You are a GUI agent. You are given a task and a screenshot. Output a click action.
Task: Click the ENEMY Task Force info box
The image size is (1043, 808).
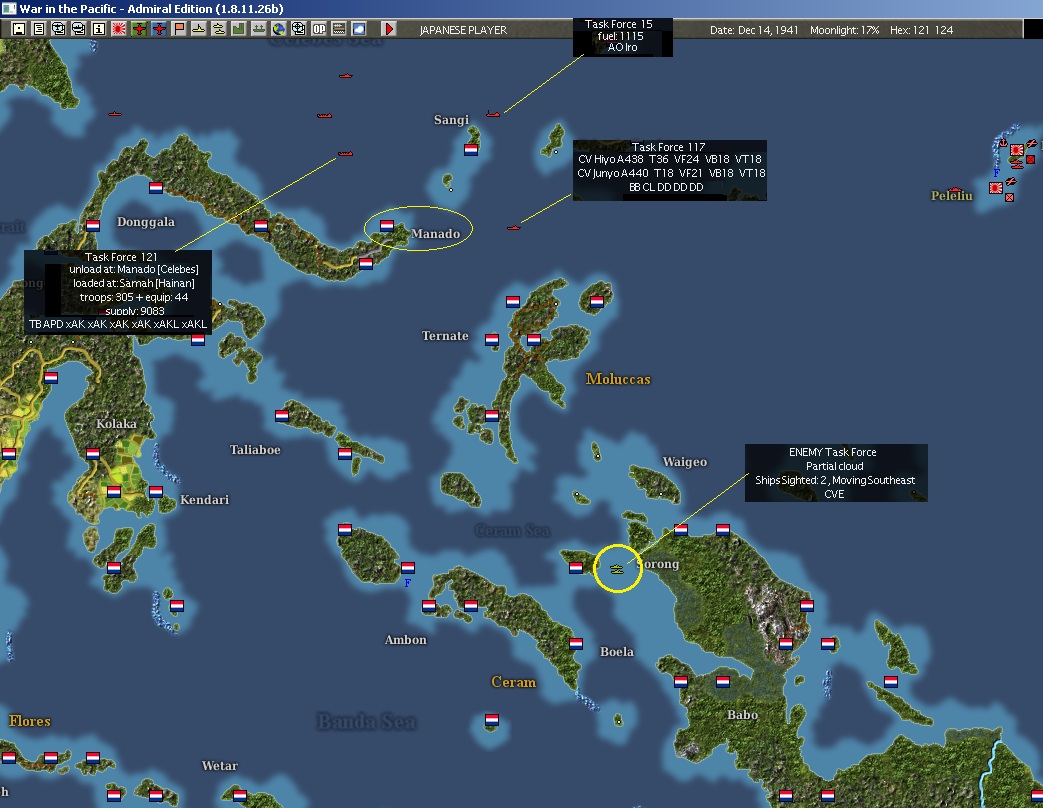click(836, 473)
